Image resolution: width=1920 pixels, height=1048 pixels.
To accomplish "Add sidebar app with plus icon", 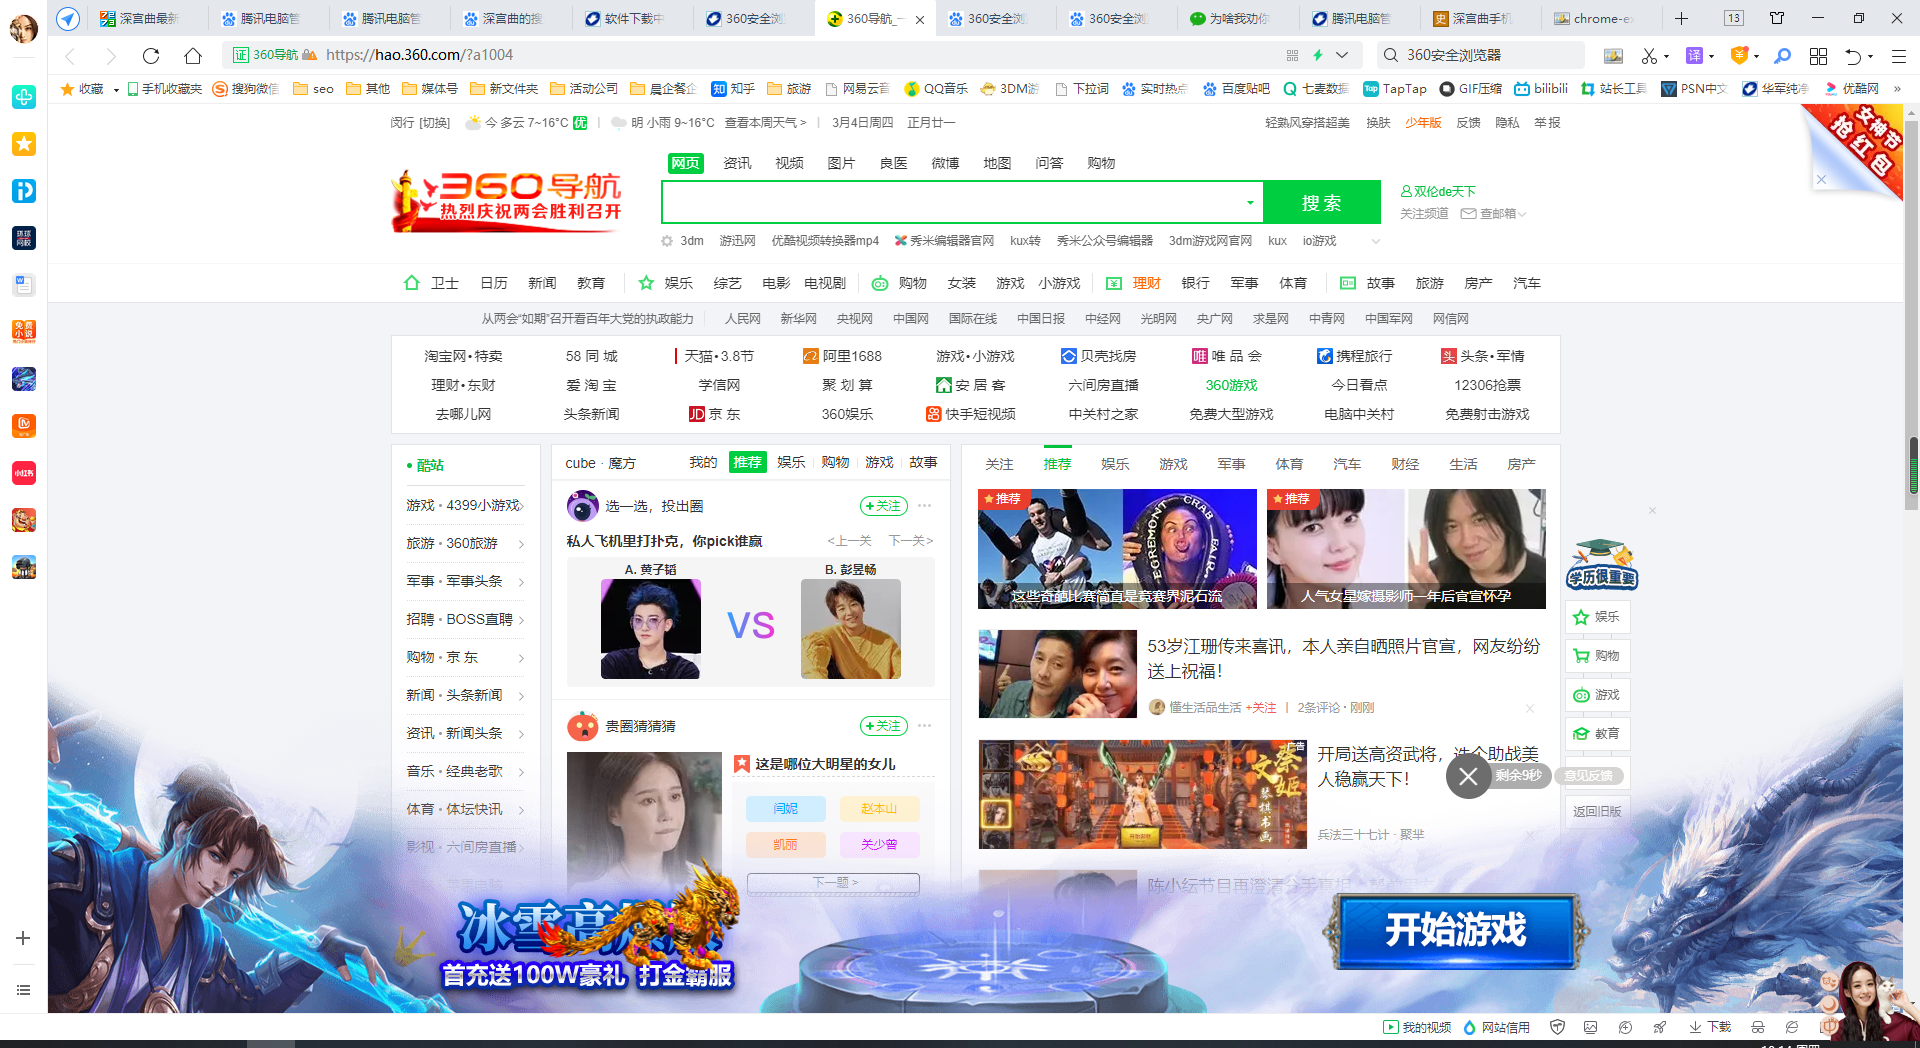I will click(x=23, y=938).
